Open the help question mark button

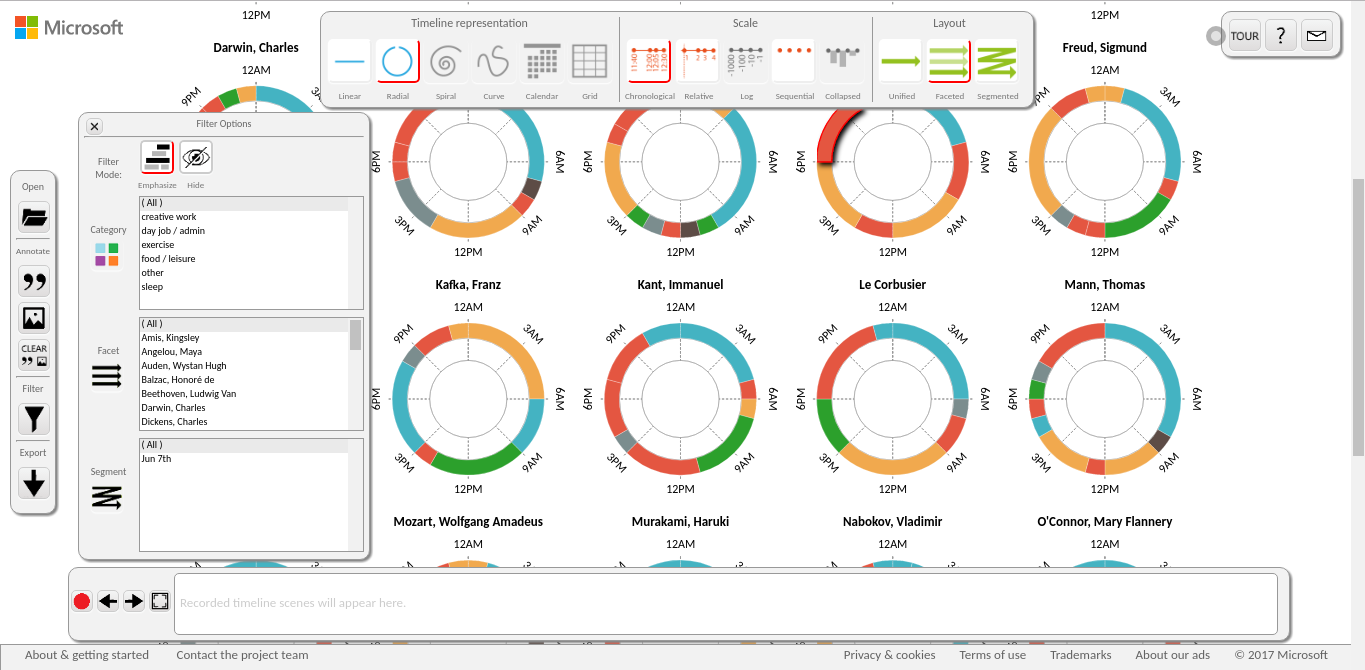click(1281, 35)
